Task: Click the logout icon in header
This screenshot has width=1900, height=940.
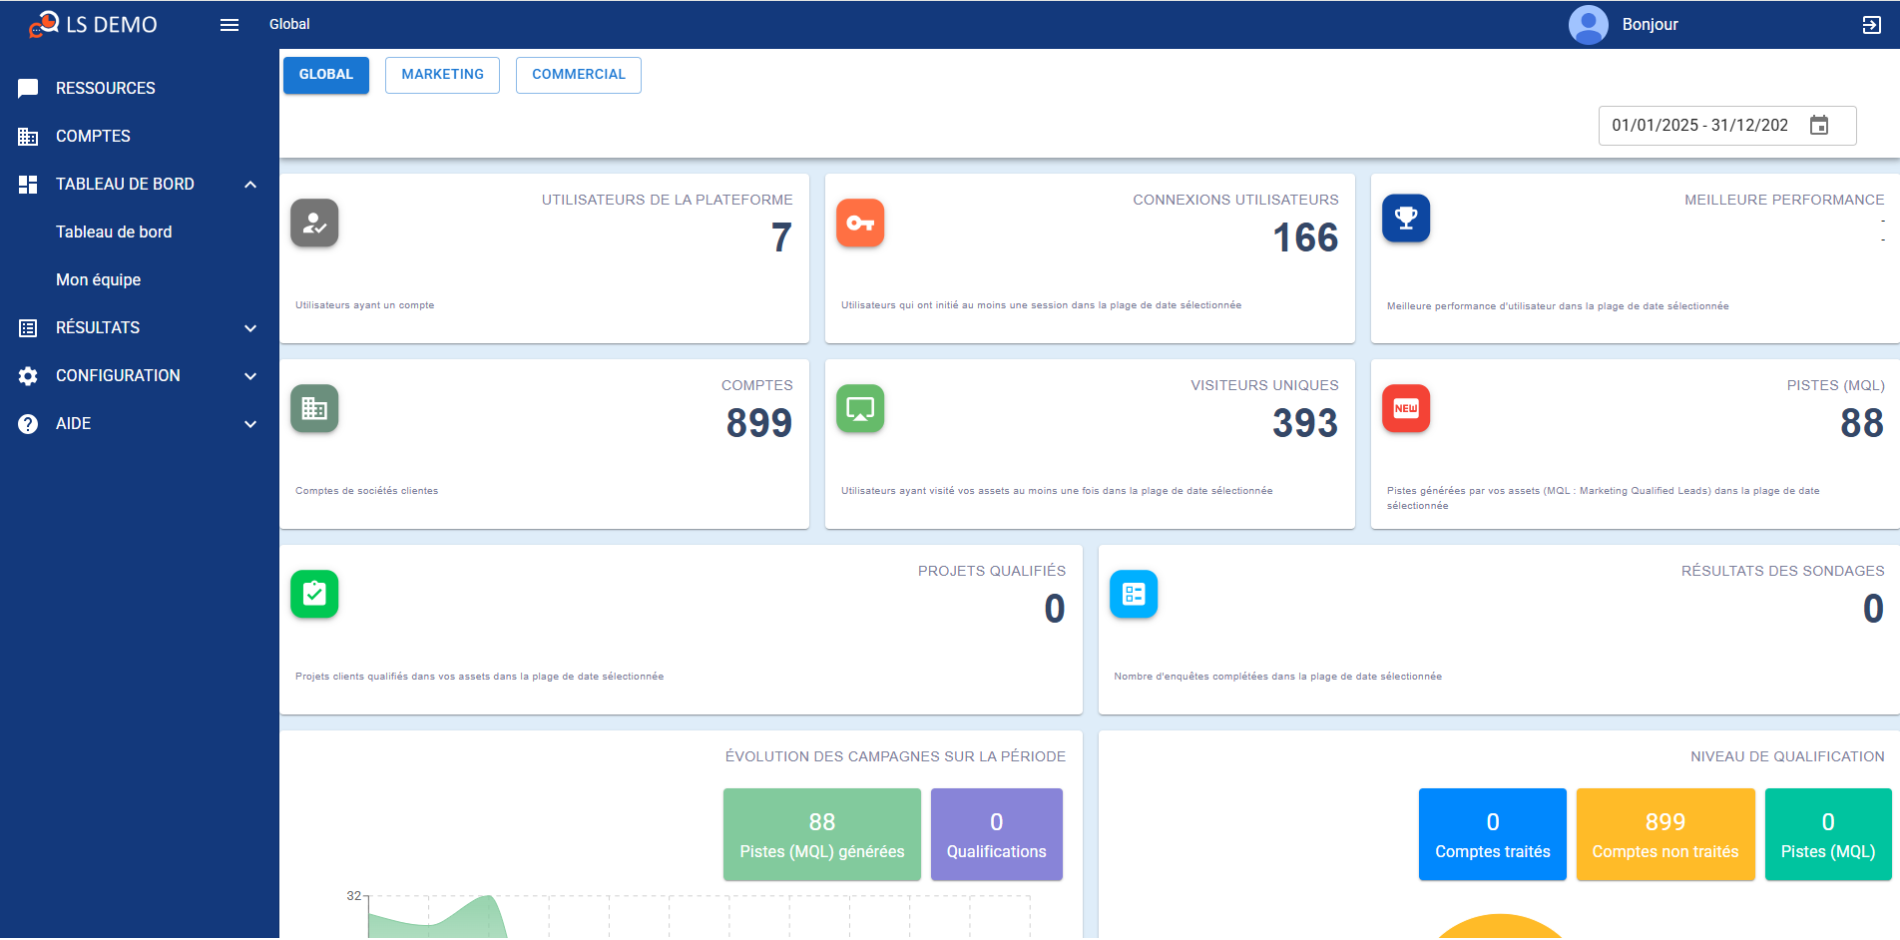Action: 1871,25
